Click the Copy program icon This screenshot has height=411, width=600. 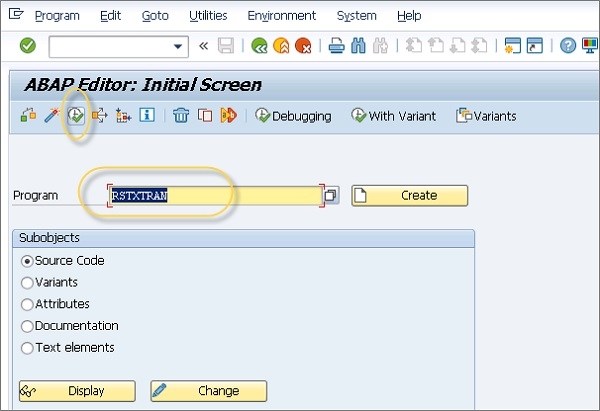click(x=205, y=115)
